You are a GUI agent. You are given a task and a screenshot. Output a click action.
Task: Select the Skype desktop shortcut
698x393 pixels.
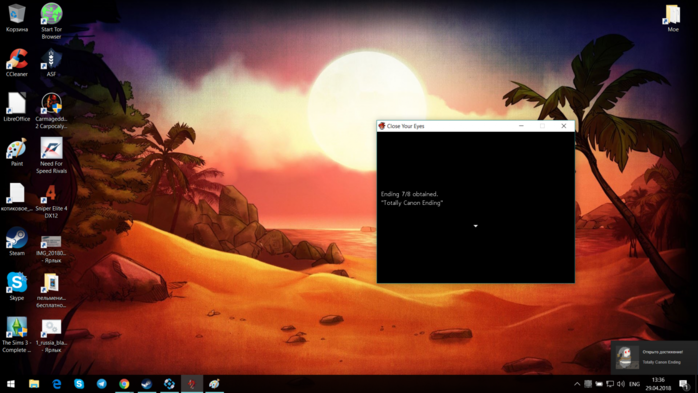pos(17,286)
